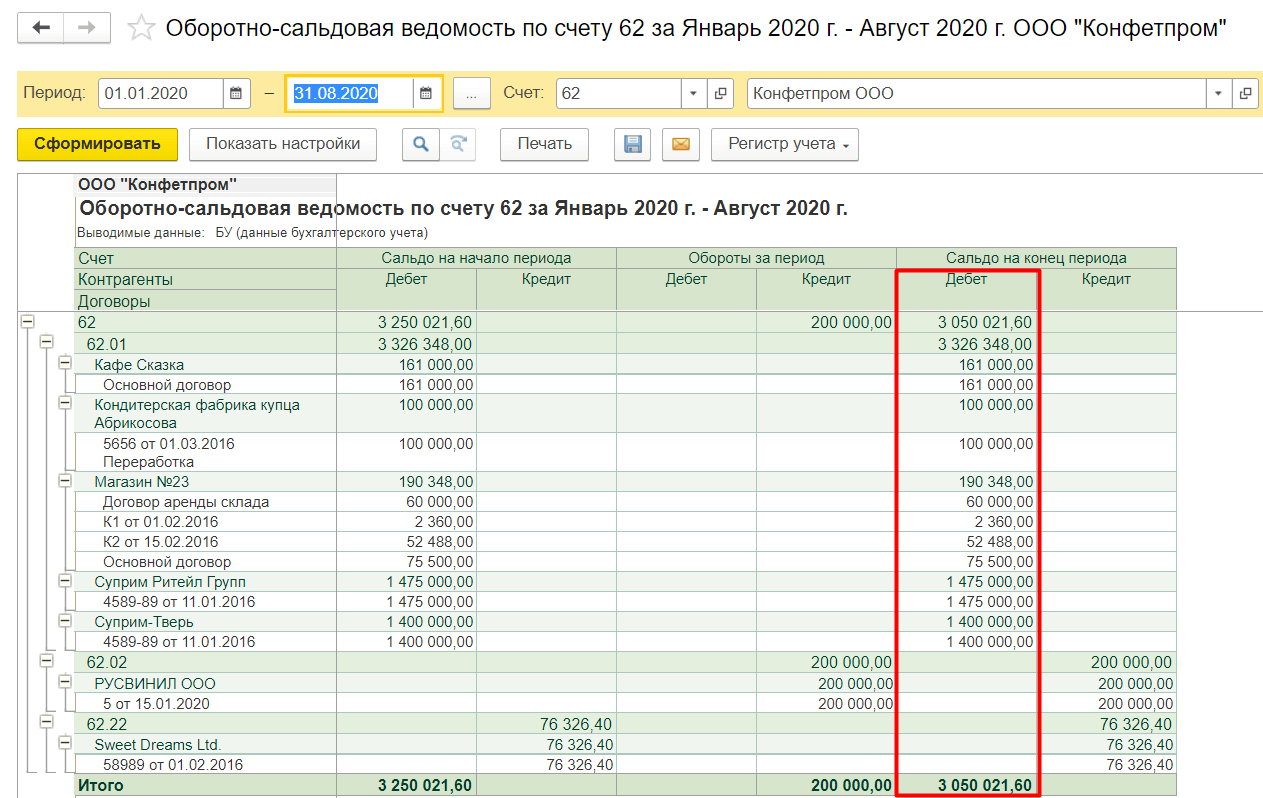Open calendar for start date 01.01.2020

click(x=236, y=93)
